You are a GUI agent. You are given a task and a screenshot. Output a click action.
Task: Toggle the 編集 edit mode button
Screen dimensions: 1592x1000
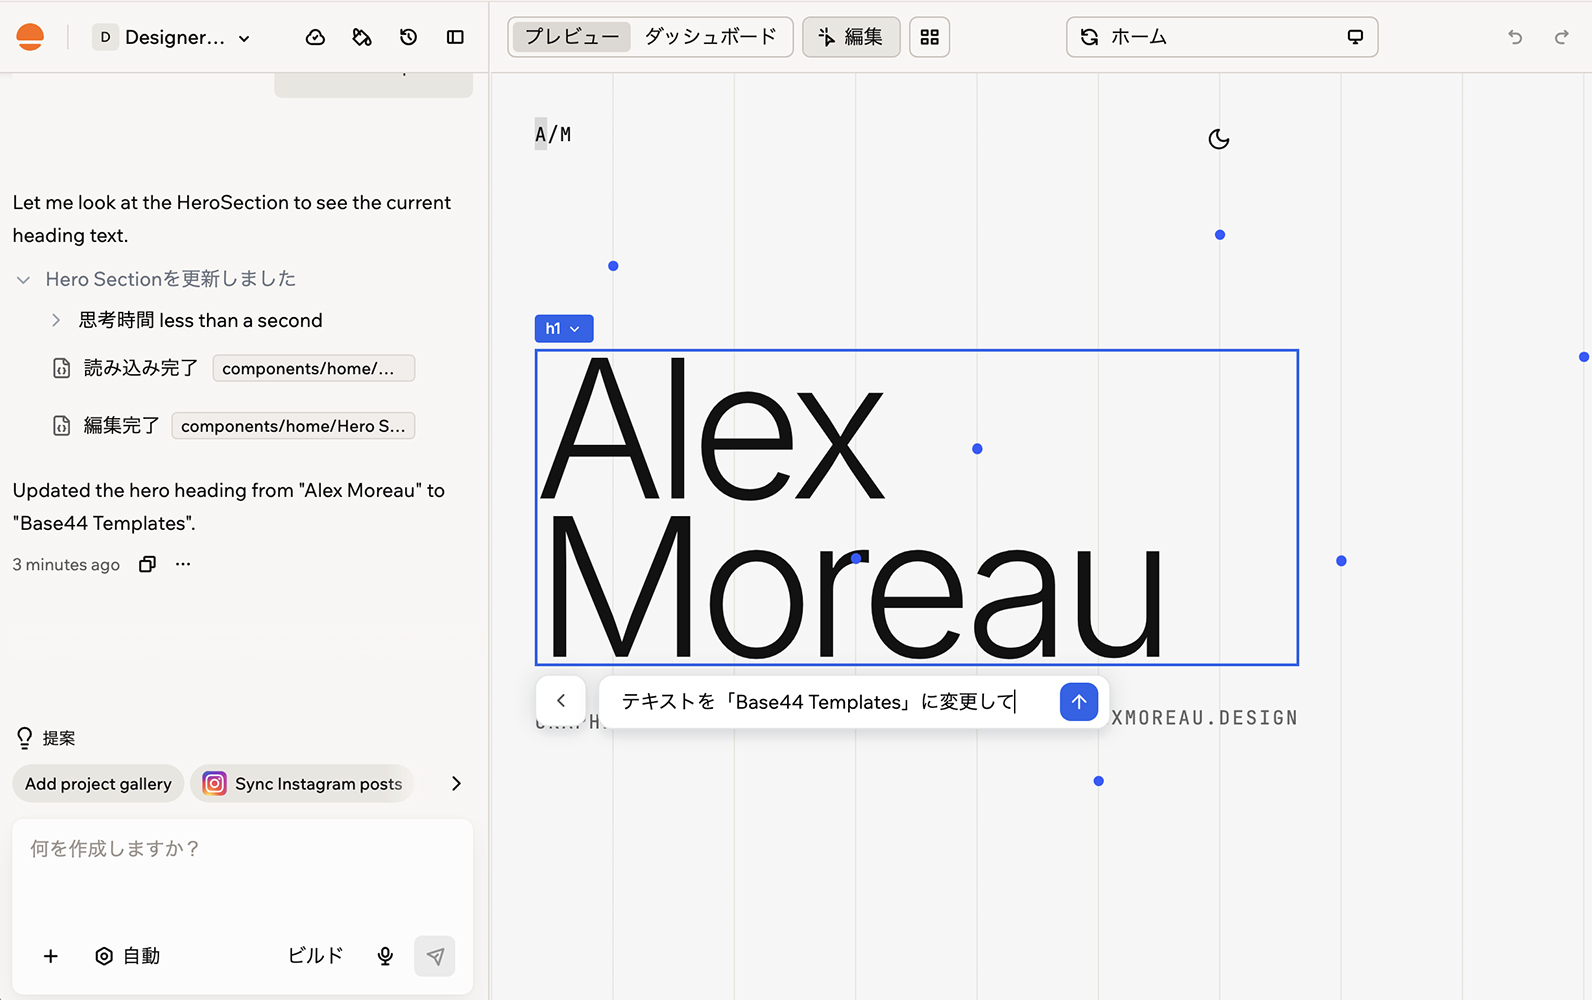tap(851, 37)
